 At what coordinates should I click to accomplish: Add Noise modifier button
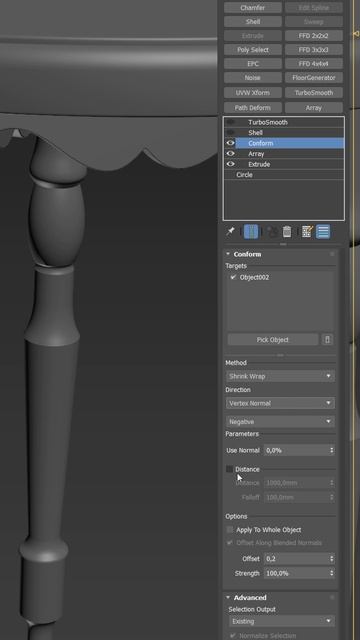(x=253, y=78)
